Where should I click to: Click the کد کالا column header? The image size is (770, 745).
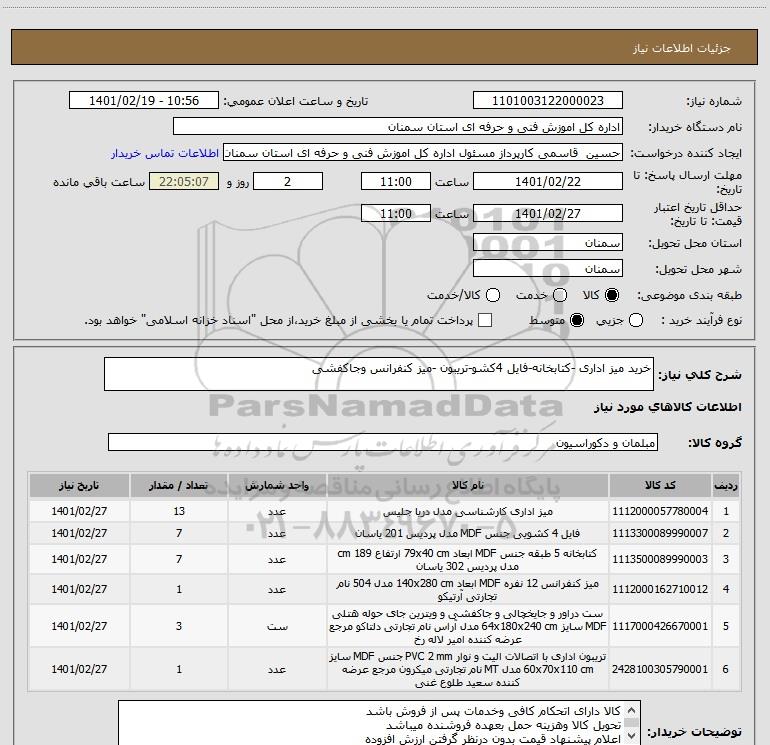tap(660, 485)
